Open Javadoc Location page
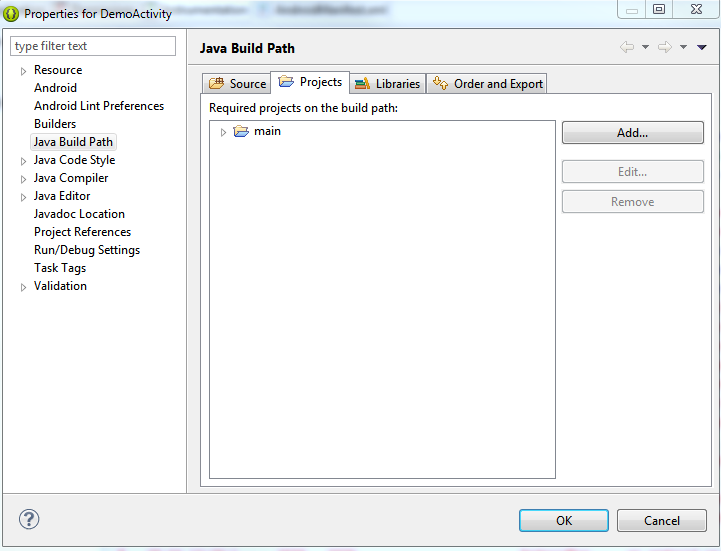The image size is (721, 551). point(79,214)
